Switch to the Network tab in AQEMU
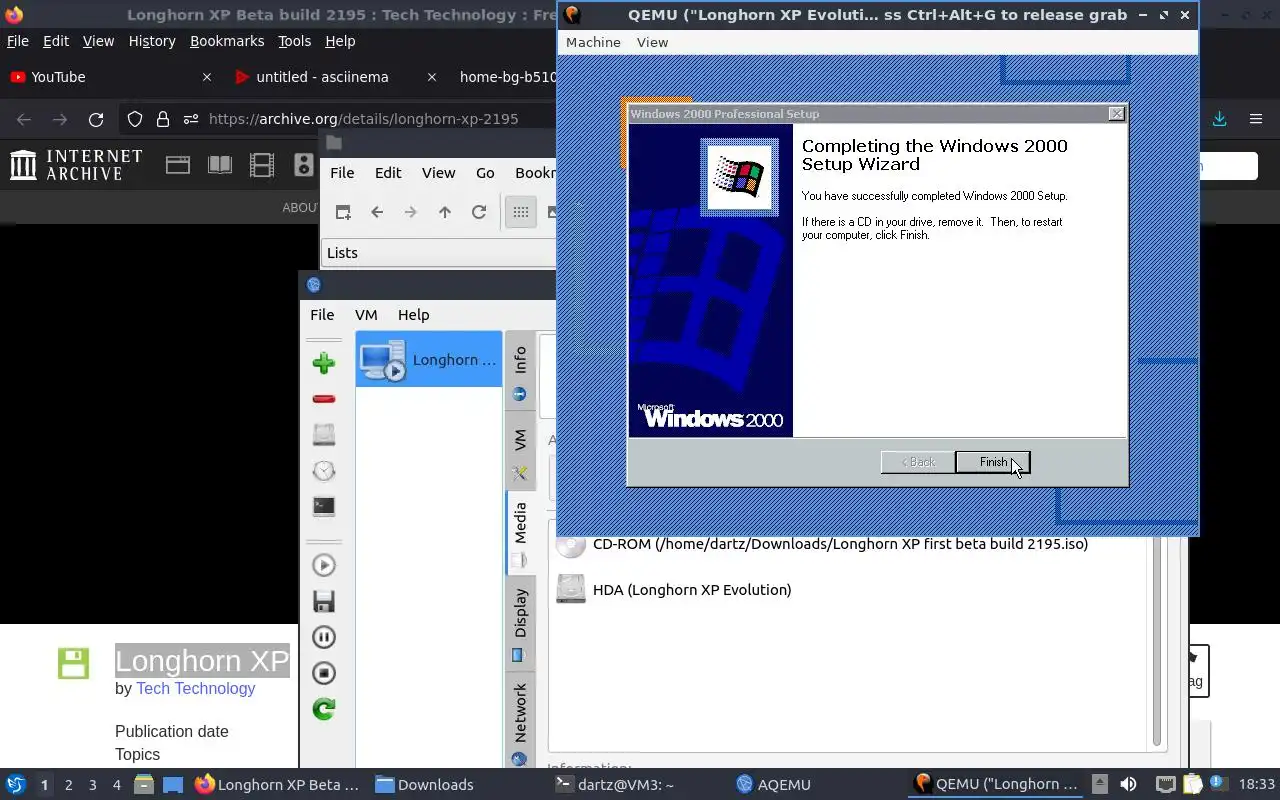The image size is (1280, 800). (x=519, y=720)
